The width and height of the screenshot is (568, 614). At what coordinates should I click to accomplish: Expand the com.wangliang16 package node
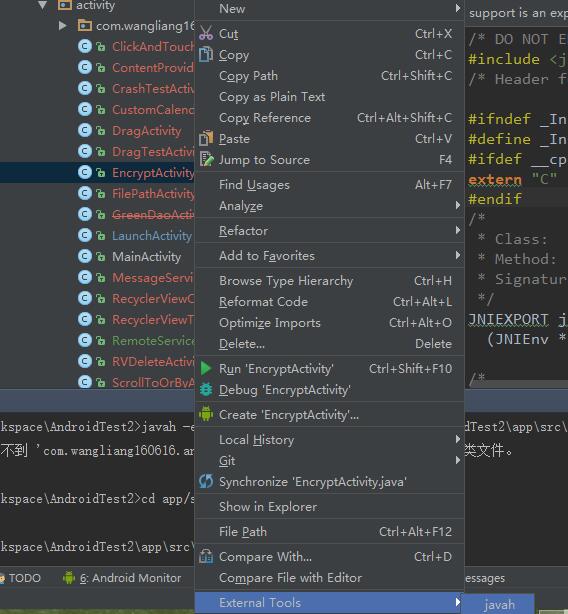62,26
